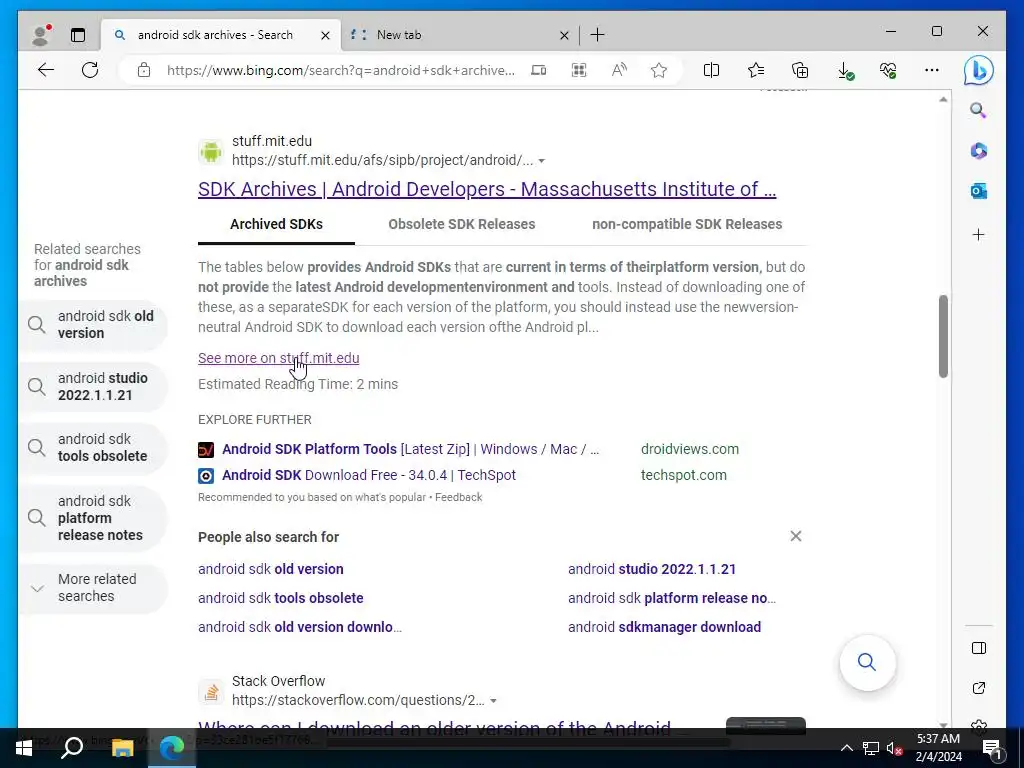Toggle split screen view
1024x768 pixels.
[x=711, y=70]
